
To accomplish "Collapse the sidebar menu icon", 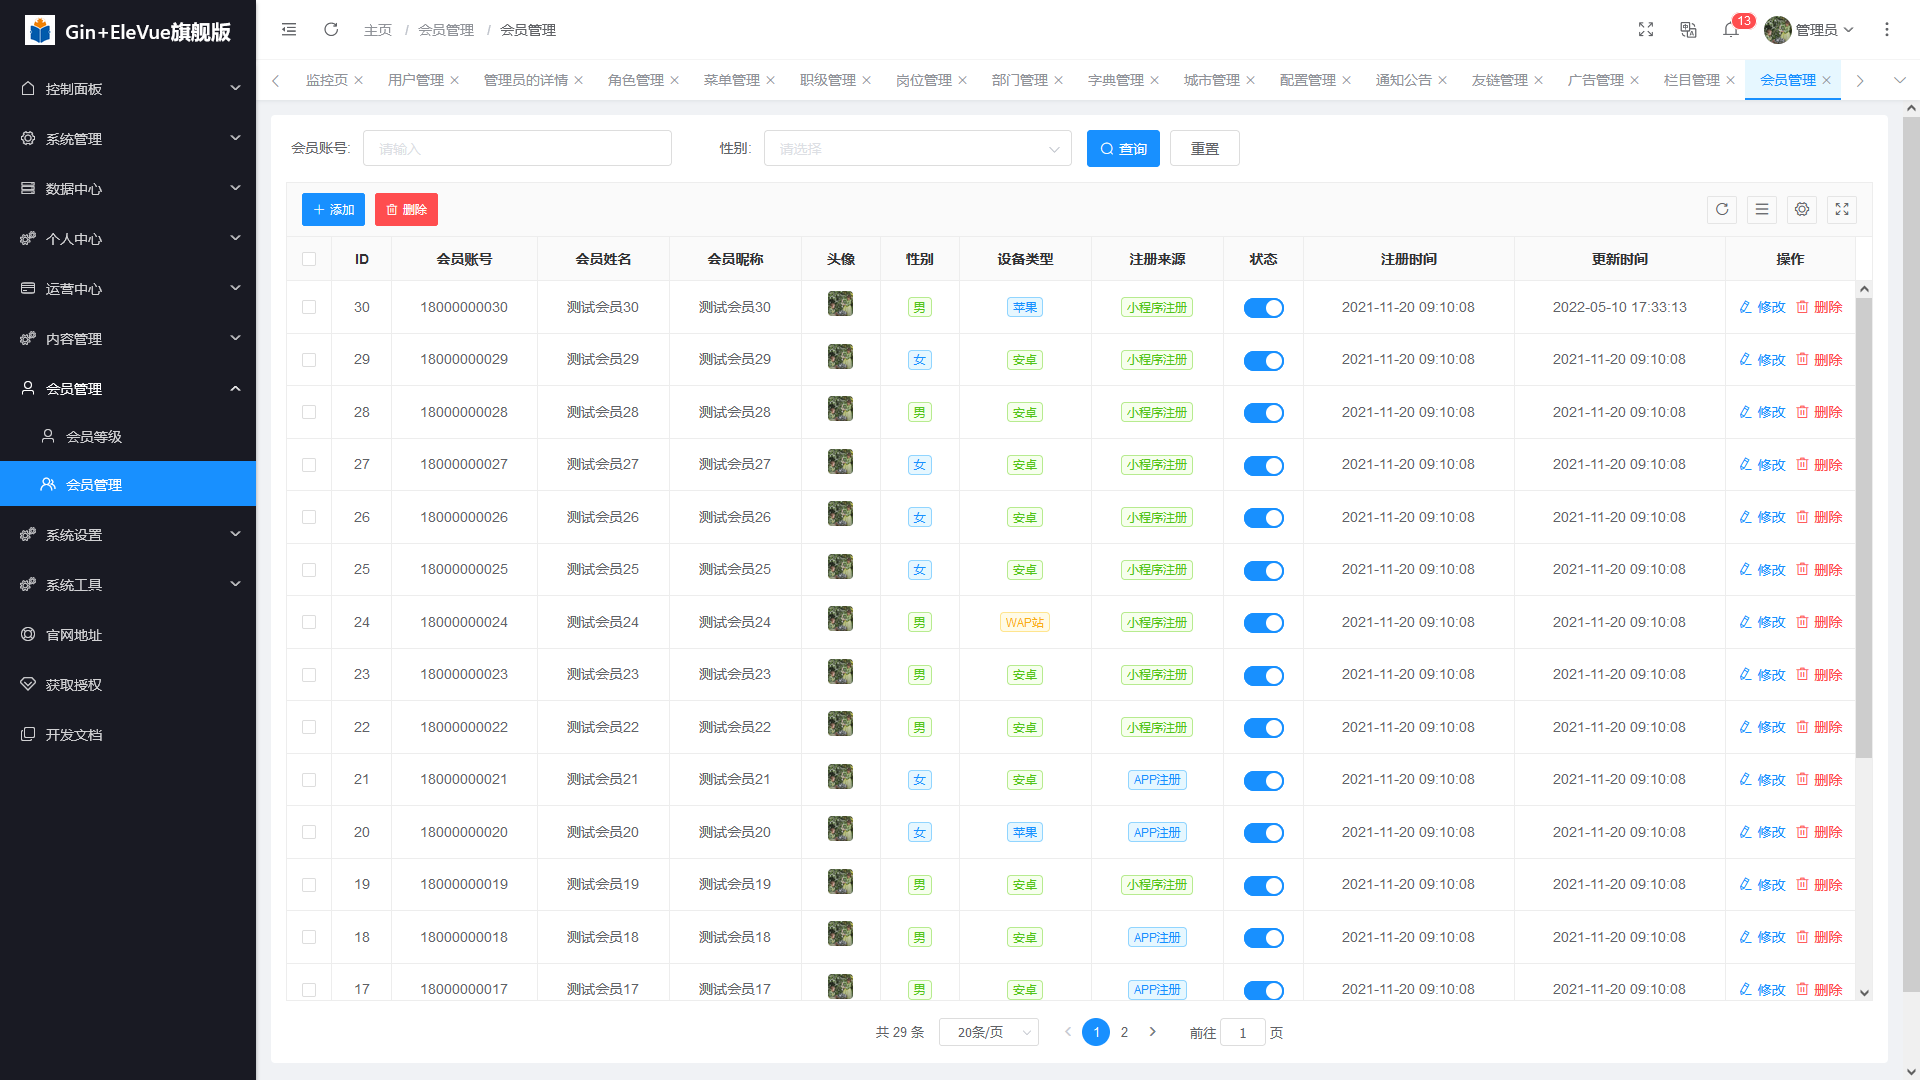I will click(x=289, y=30).
